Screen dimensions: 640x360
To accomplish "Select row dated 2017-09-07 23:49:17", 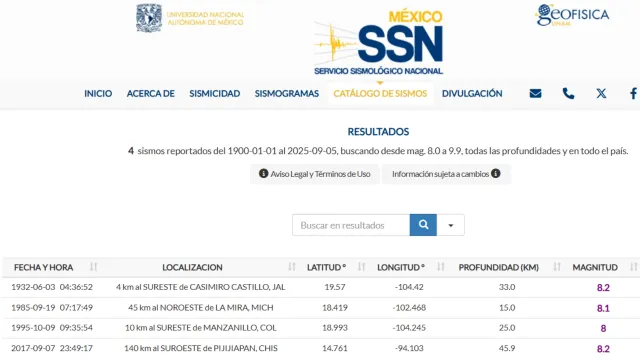I will 321,348.
